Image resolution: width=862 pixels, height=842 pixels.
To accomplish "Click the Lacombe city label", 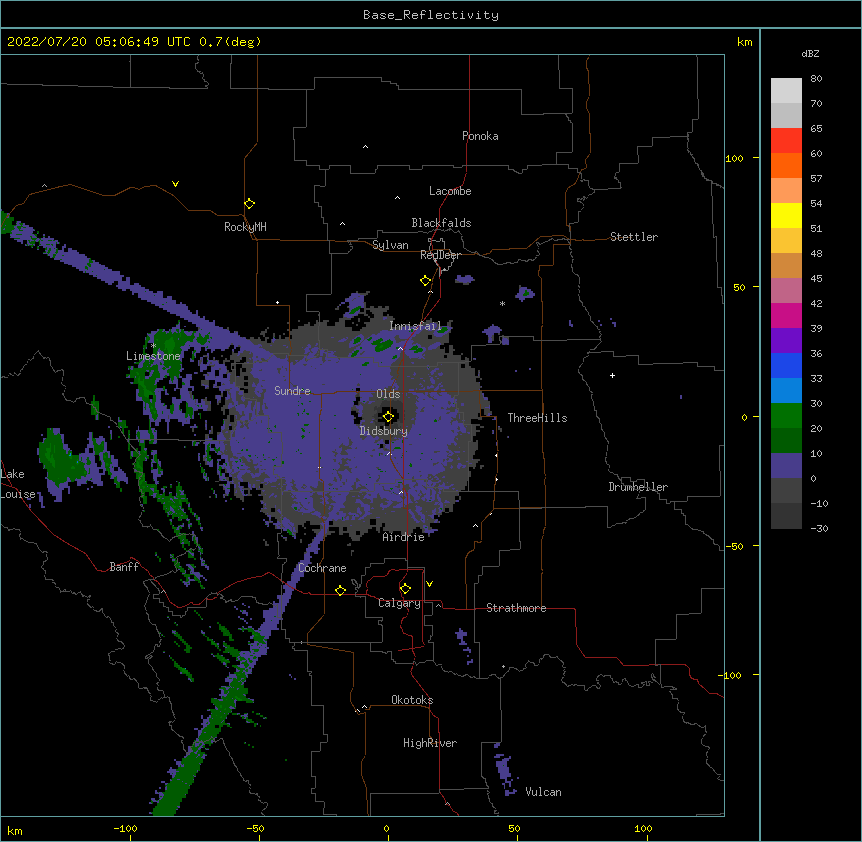I will (450, 191).
